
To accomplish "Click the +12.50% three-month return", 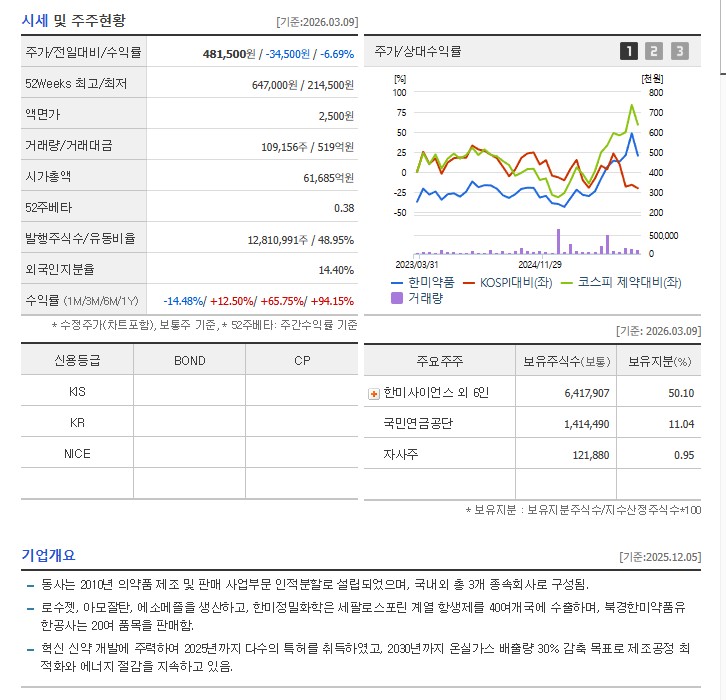I will coord(232,301).
